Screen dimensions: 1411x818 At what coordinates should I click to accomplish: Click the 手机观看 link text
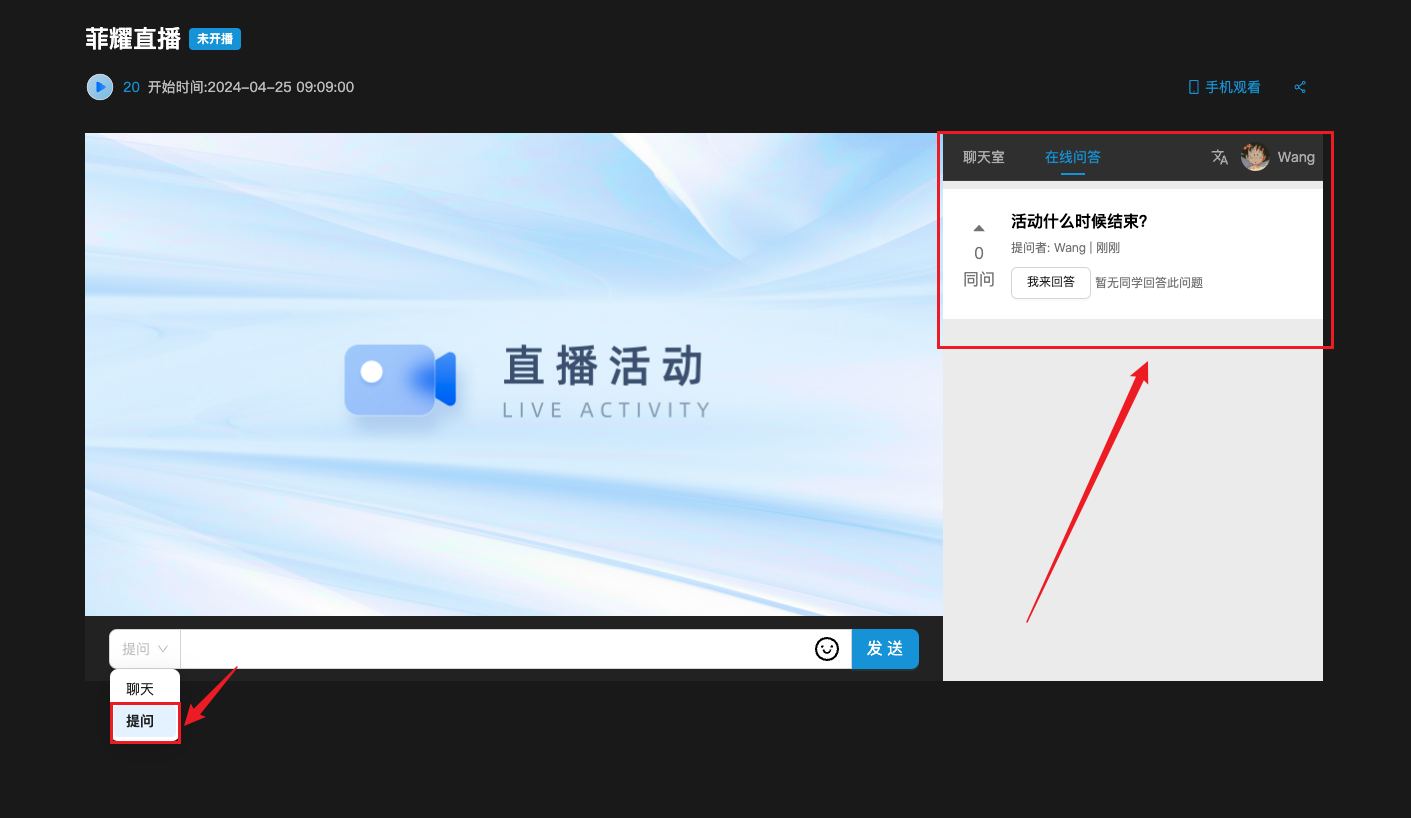coord(1232,87)
